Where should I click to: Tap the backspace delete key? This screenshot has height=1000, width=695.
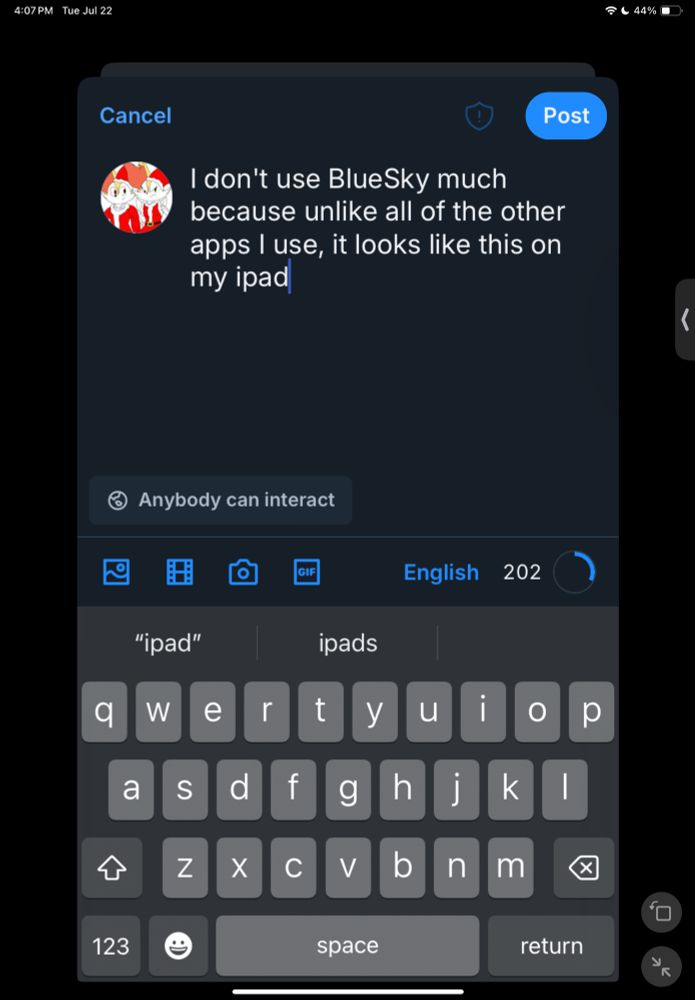(x=583, y=867)
